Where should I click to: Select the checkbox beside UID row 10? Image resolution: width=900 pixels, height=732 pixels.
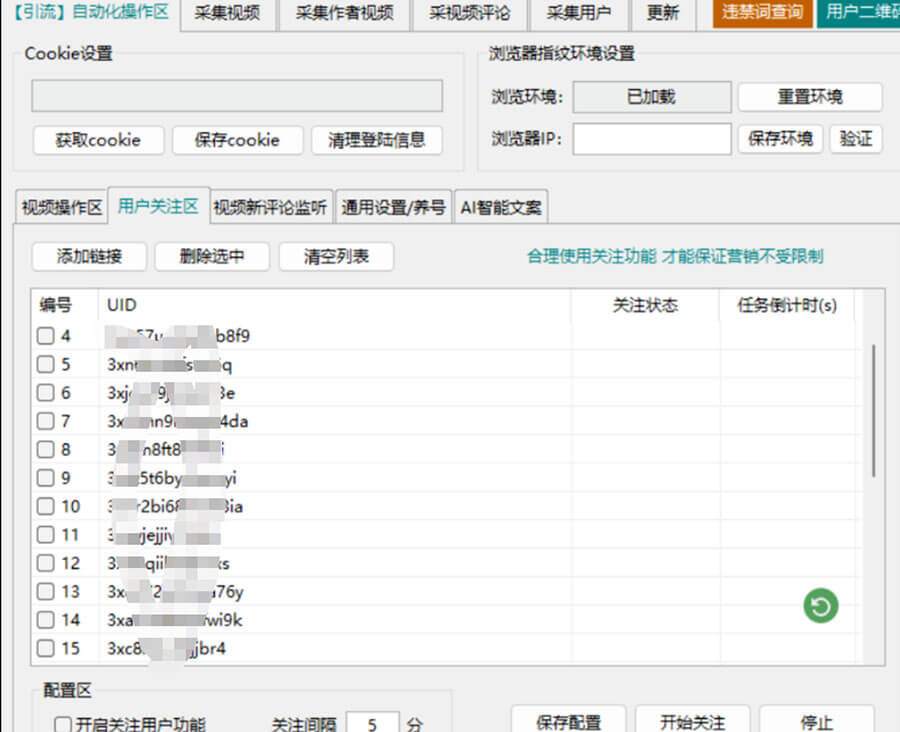[47, 507]
